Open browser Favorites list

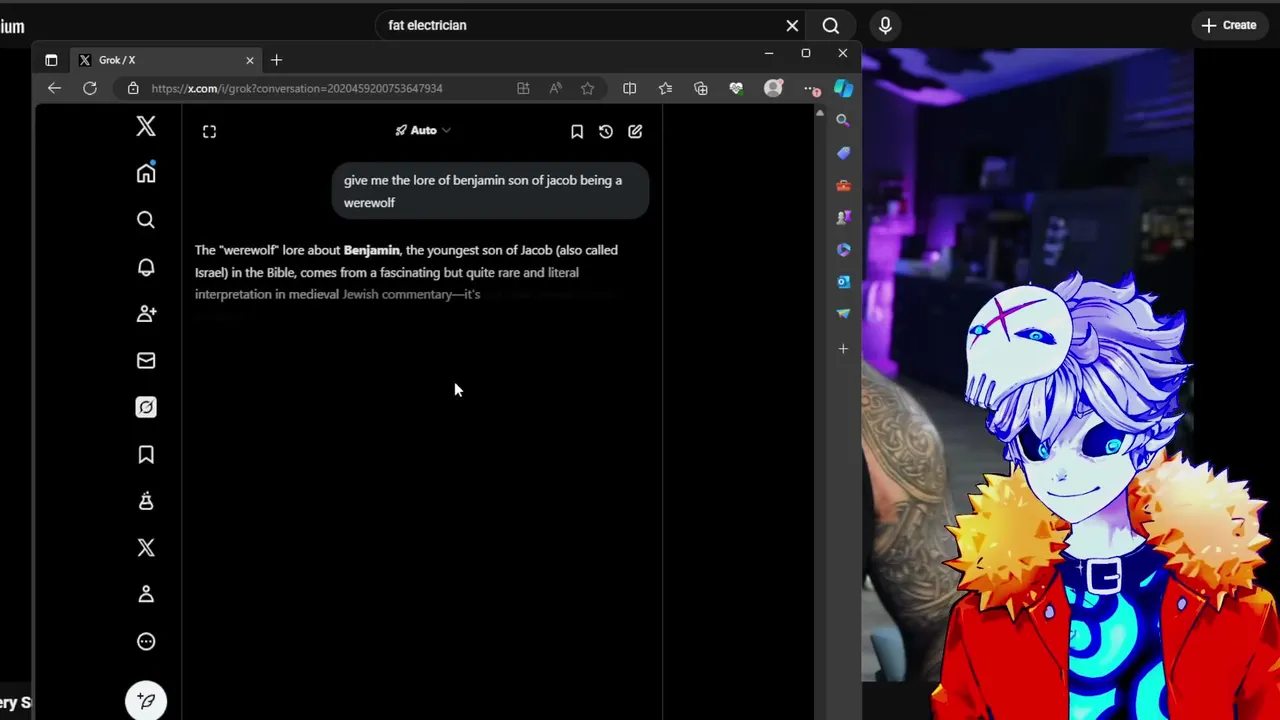coord(665,88)
